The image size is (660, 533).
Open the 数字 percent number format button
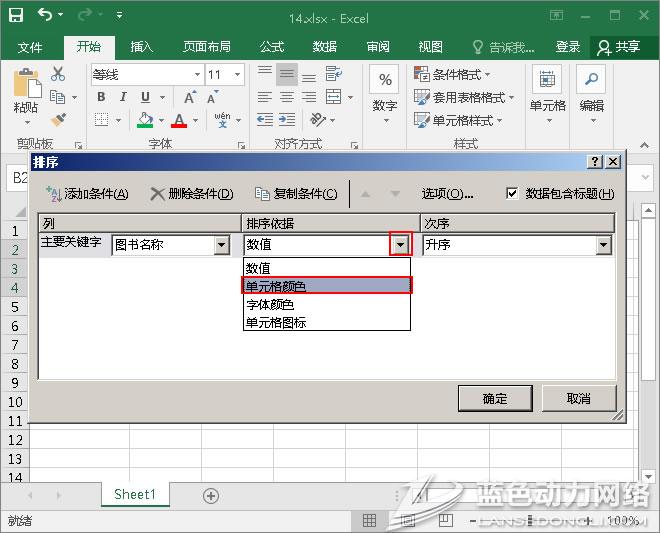tap(385, 94)
